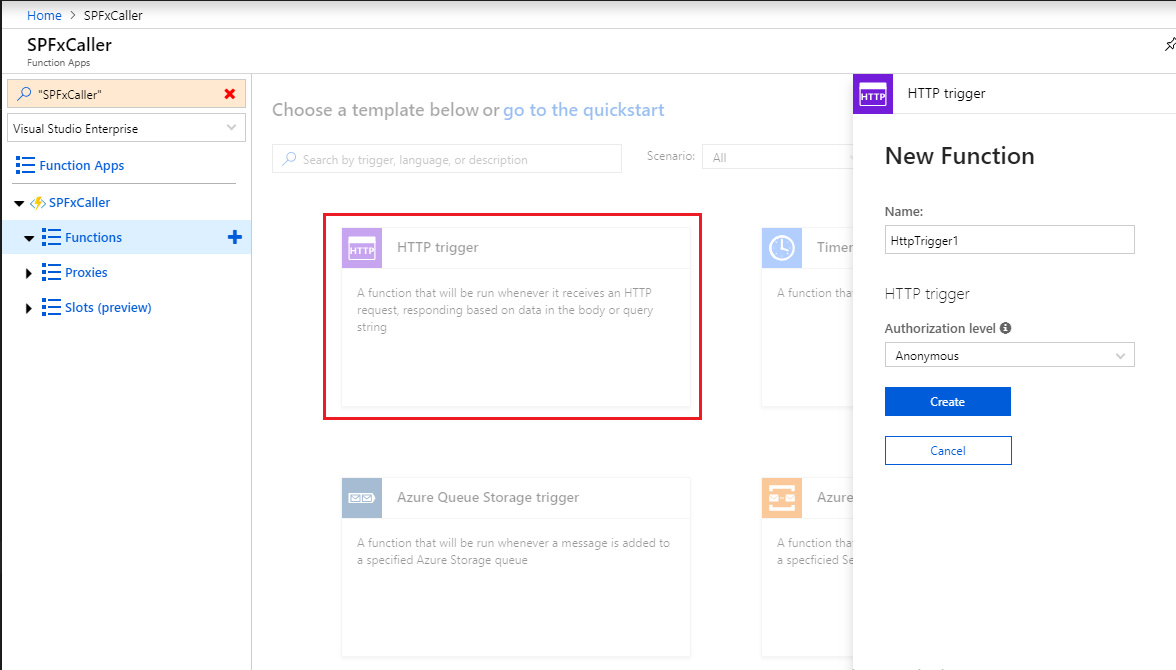Click the function Name input field

(x=1009, y=240)
